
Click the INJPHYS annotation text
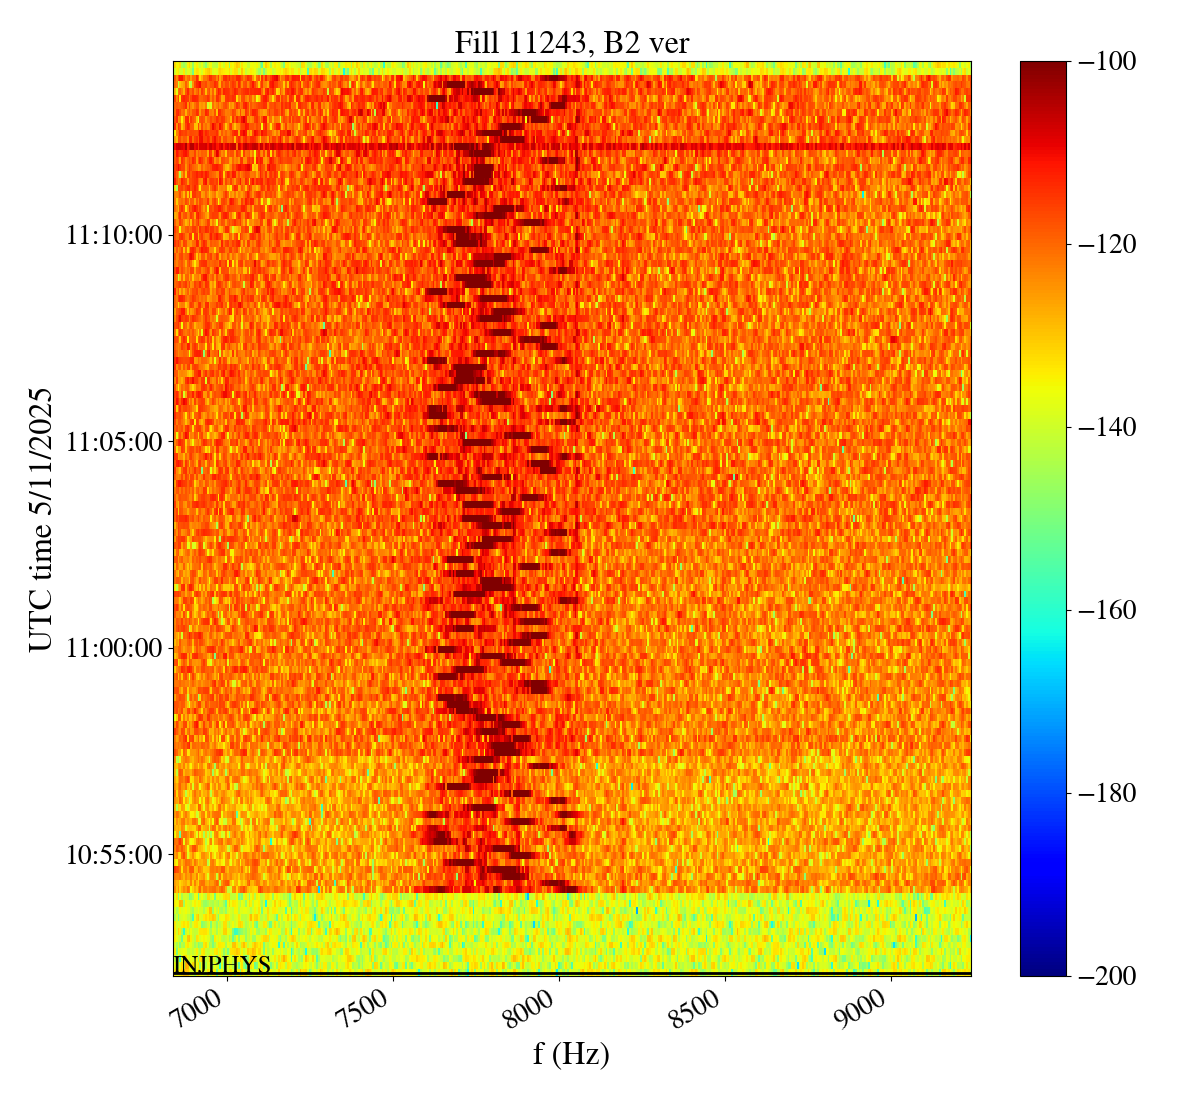[222, 965]
